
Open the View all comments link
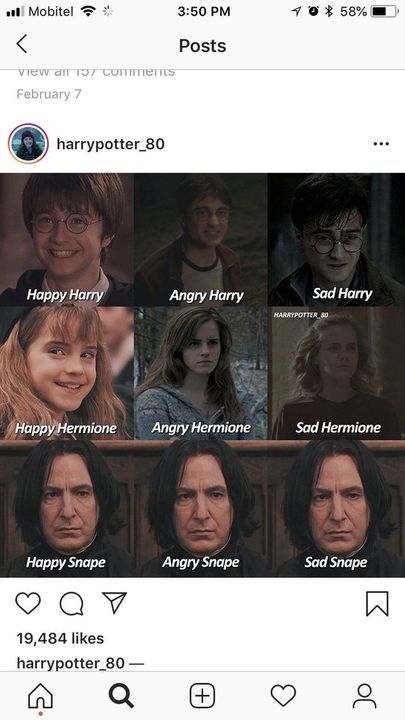coord(96,73)
